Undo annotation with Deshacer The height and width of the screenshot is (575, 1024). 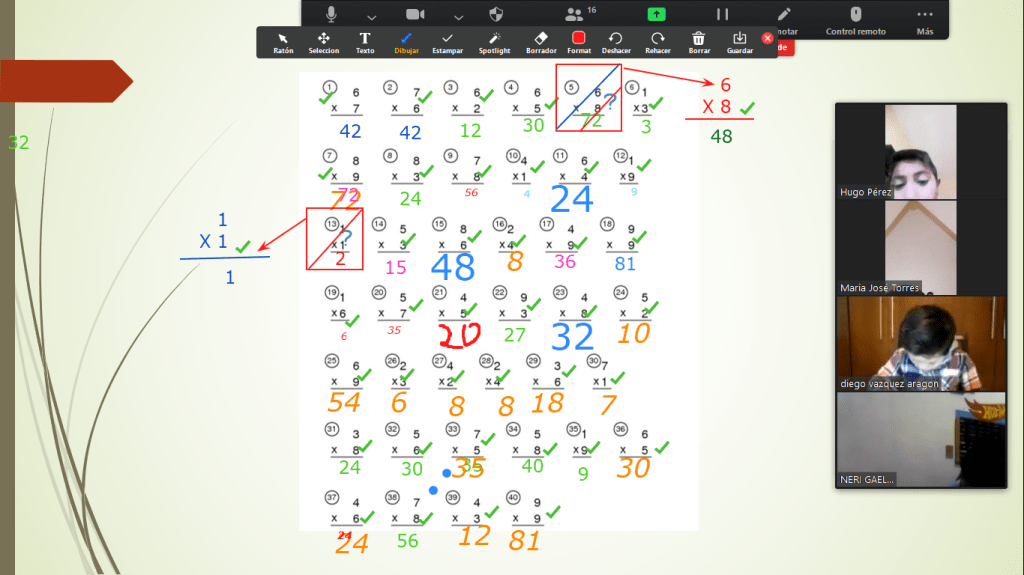coord(616,42)
